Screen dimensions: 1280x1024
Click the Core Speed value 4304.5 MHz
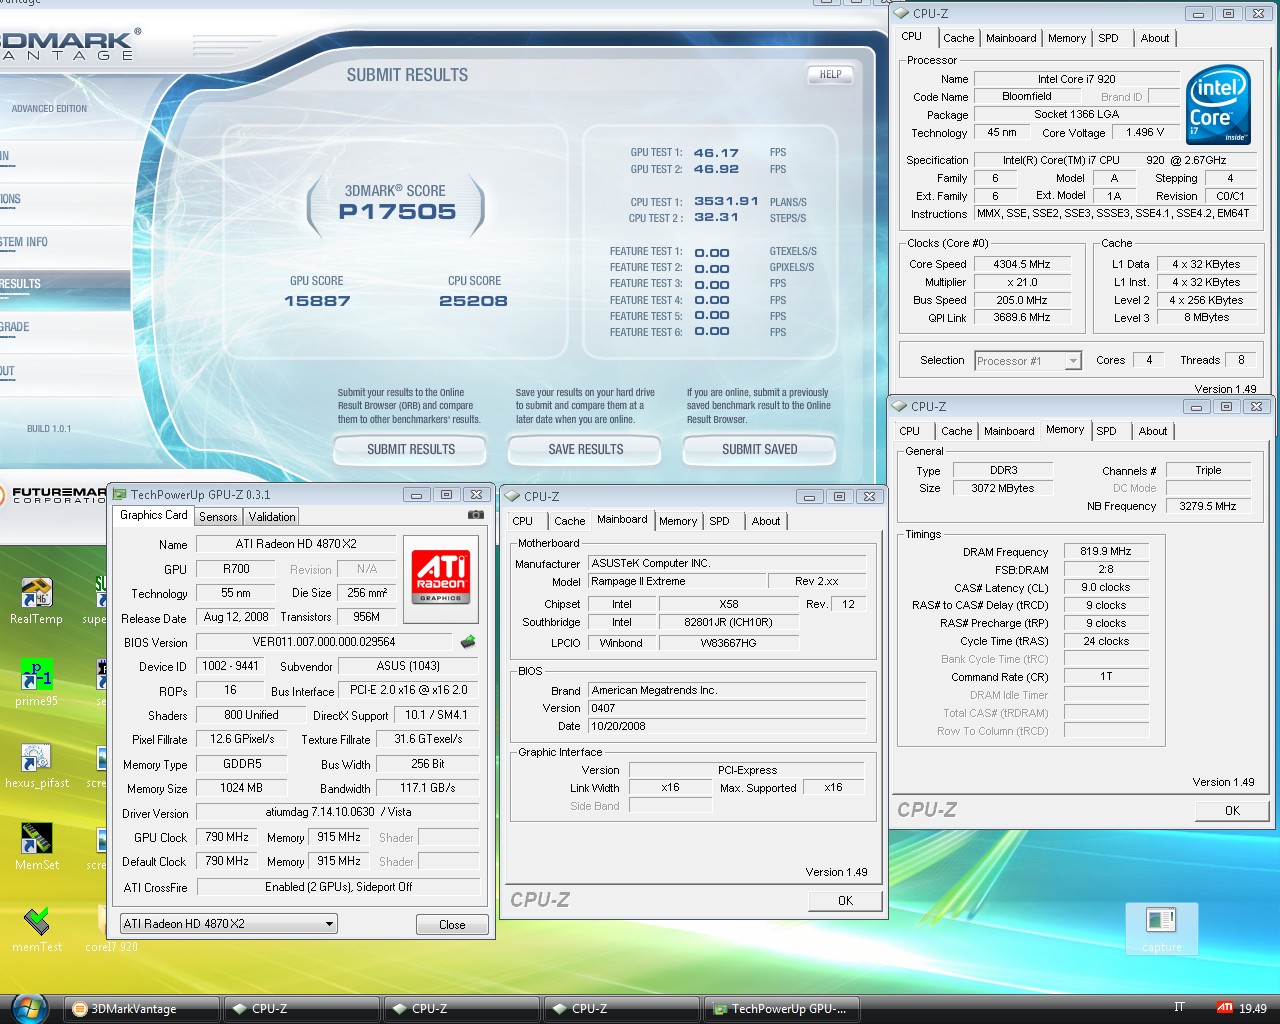1022,265
